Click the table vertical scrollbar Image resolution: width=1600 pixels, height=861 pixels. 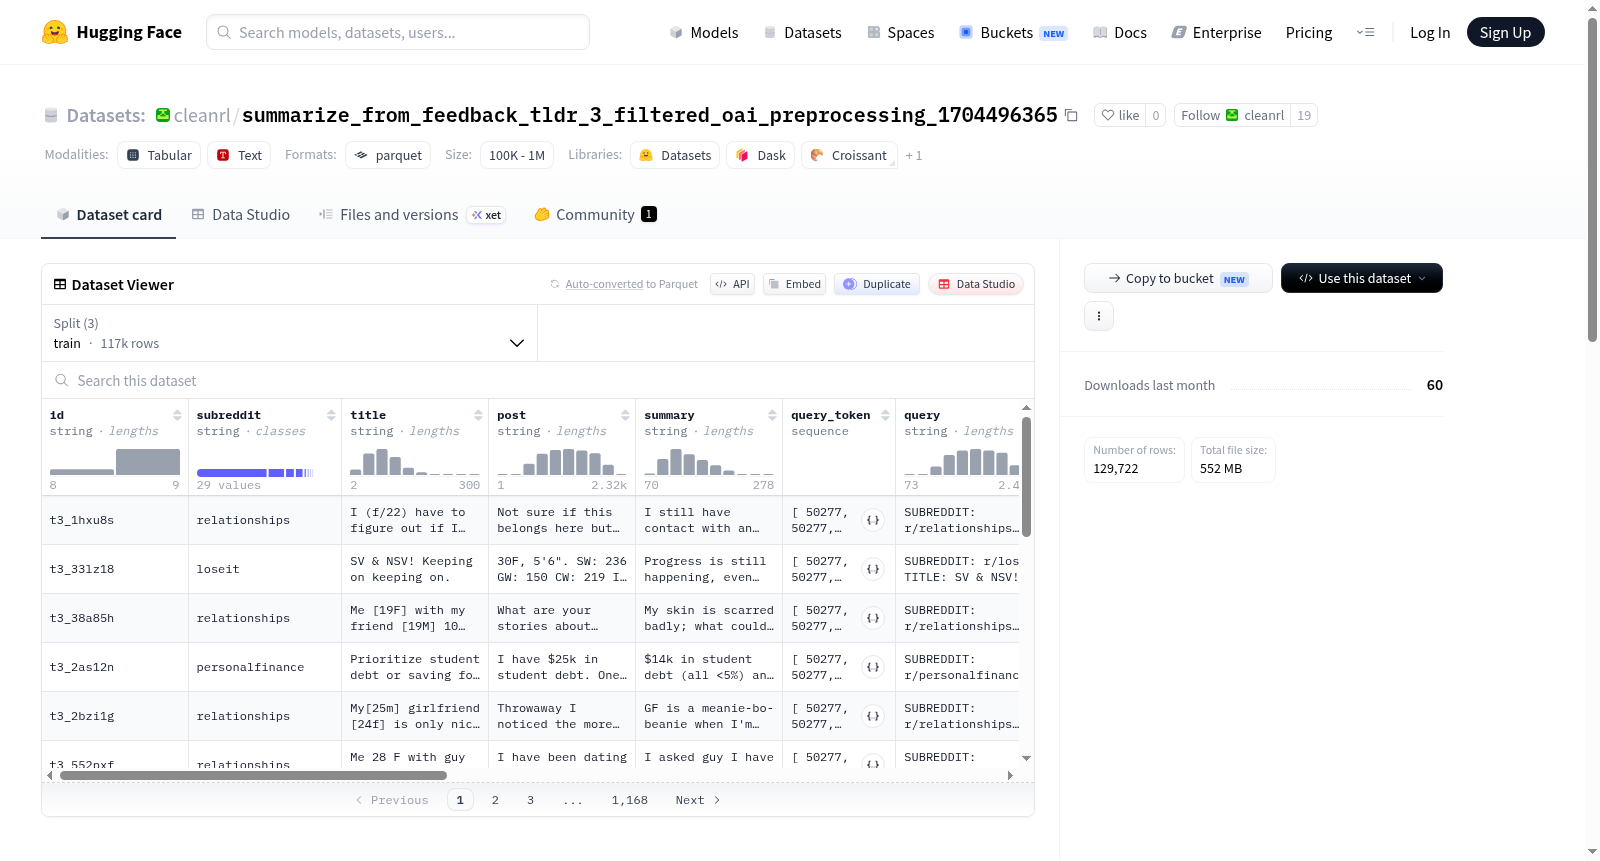pos(1026,475)
